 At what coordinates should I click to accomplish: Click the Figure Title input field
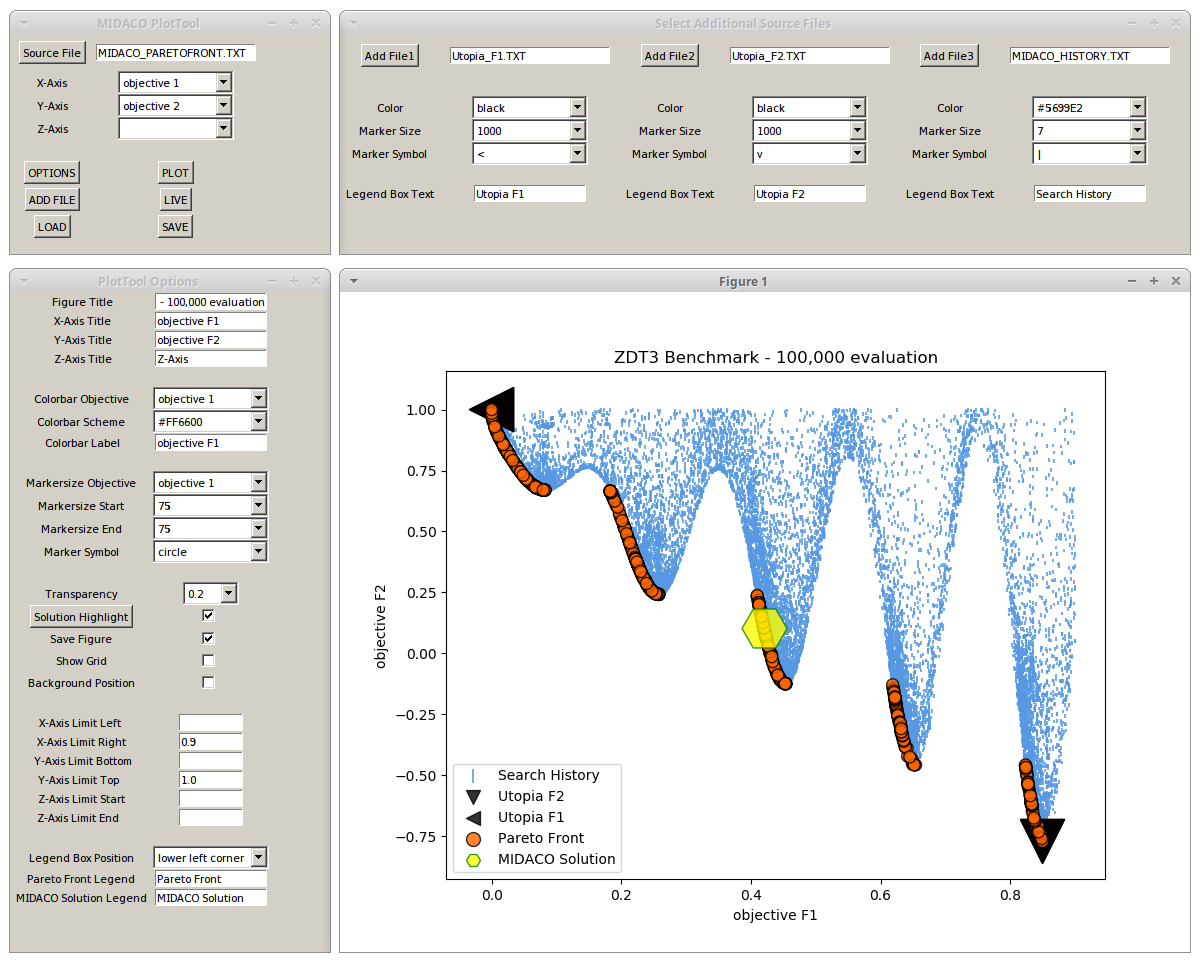coord(211,302)
